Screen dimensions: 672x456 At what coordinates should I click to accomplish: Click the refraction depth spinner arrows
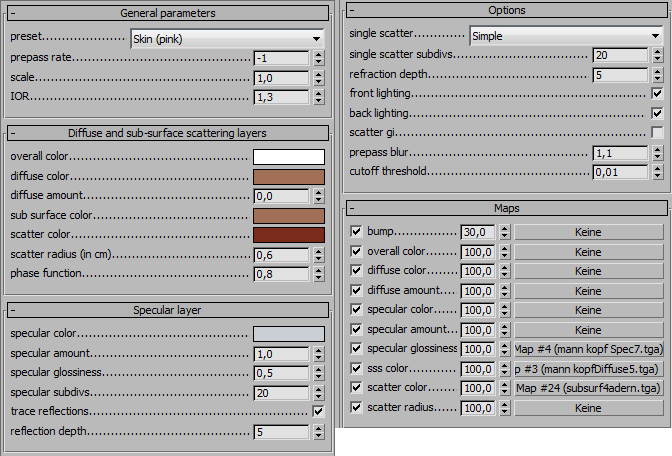(x=658, y=75)
